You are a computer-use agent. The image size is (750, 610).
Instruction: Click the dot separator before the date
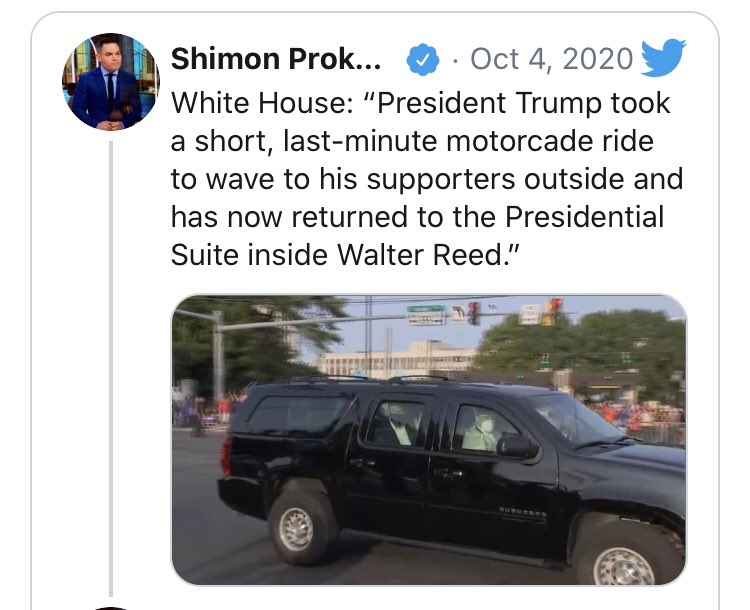(x=455, y=60)
